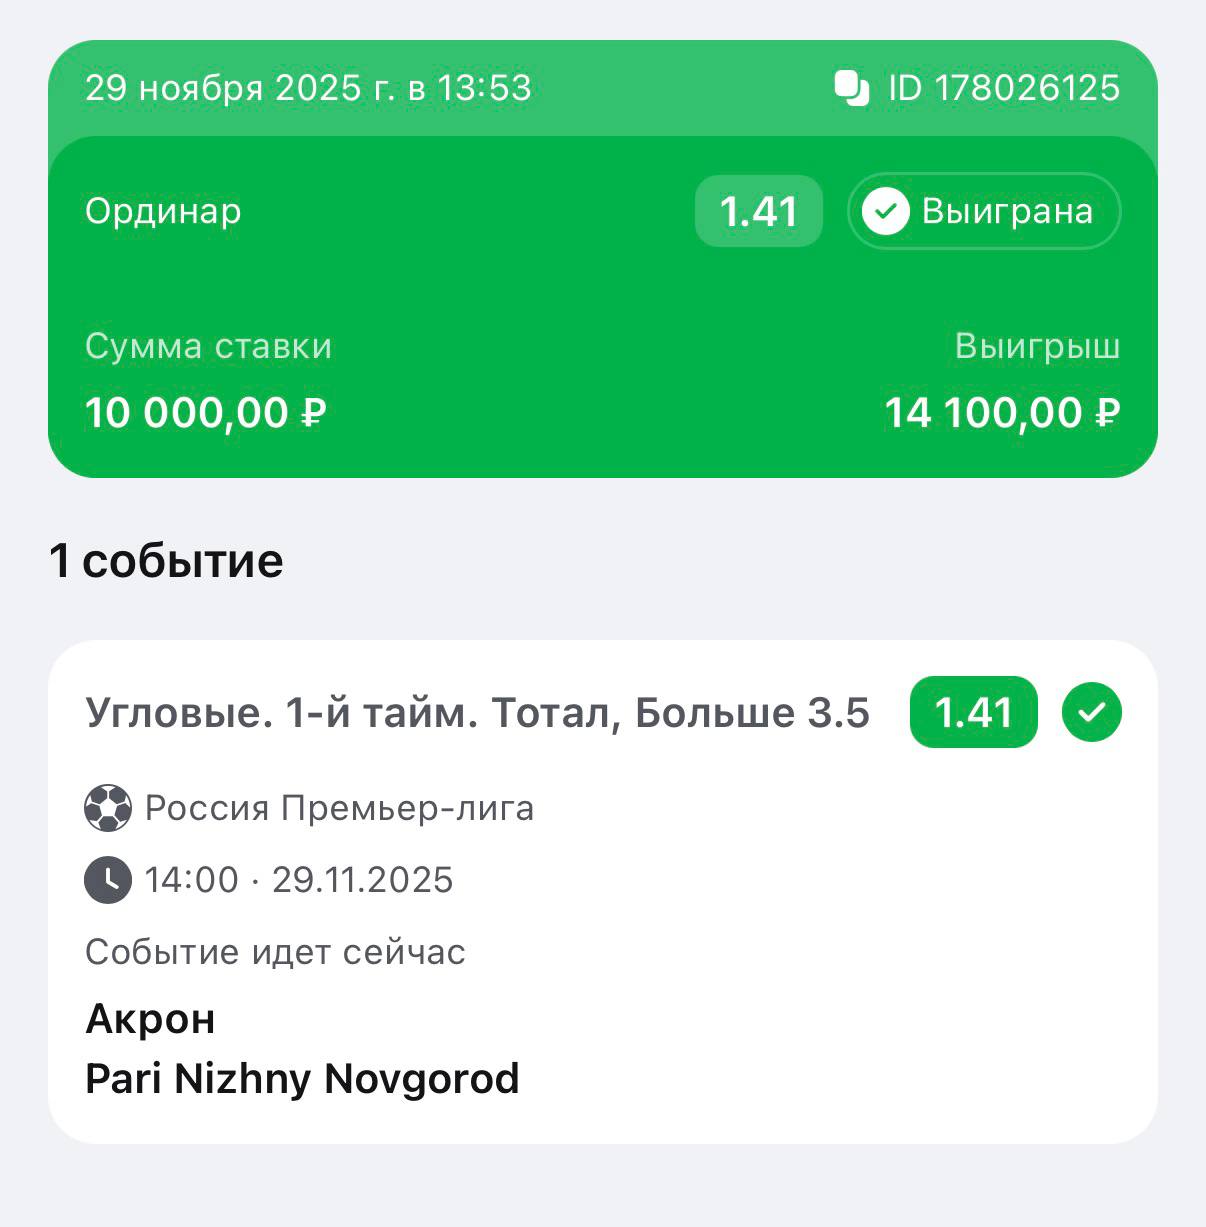
Task: Open the Акрон team name
Action: pos(150,1019)
